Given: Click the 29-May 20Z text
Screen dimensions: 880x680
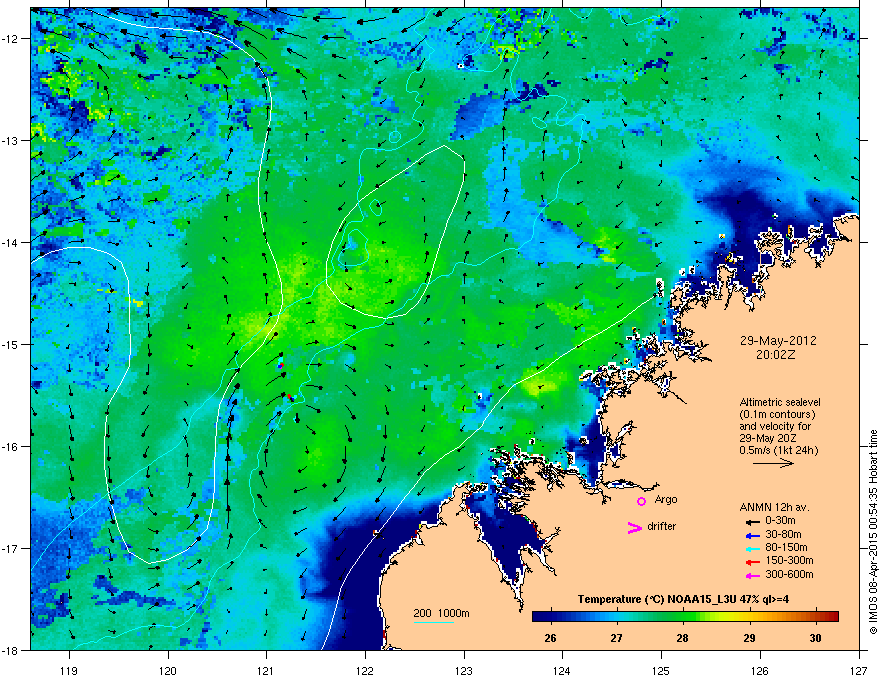Looking at the screenshot, I should [x=767, y=438].
